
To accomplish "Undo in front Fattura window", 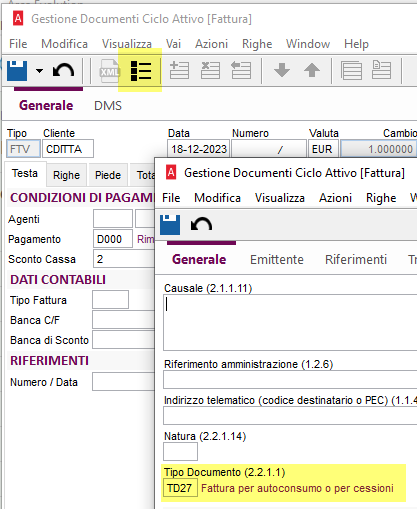I will click(201, 224).
